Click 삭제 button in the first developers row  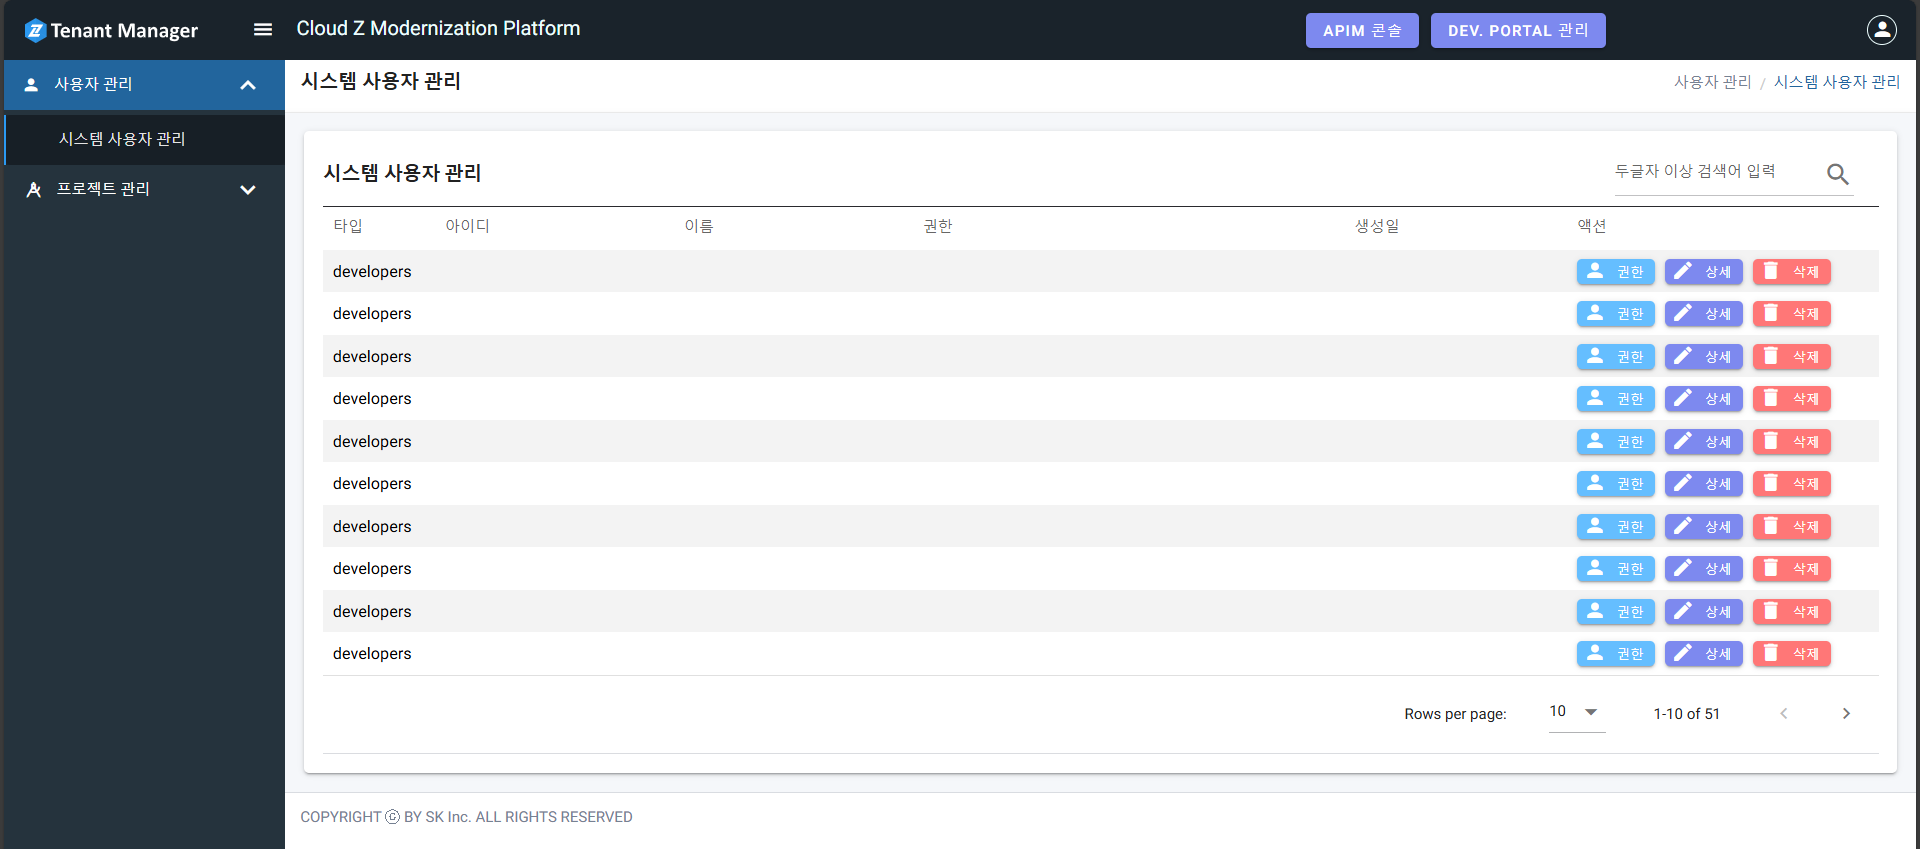(x=1791, y=272)
